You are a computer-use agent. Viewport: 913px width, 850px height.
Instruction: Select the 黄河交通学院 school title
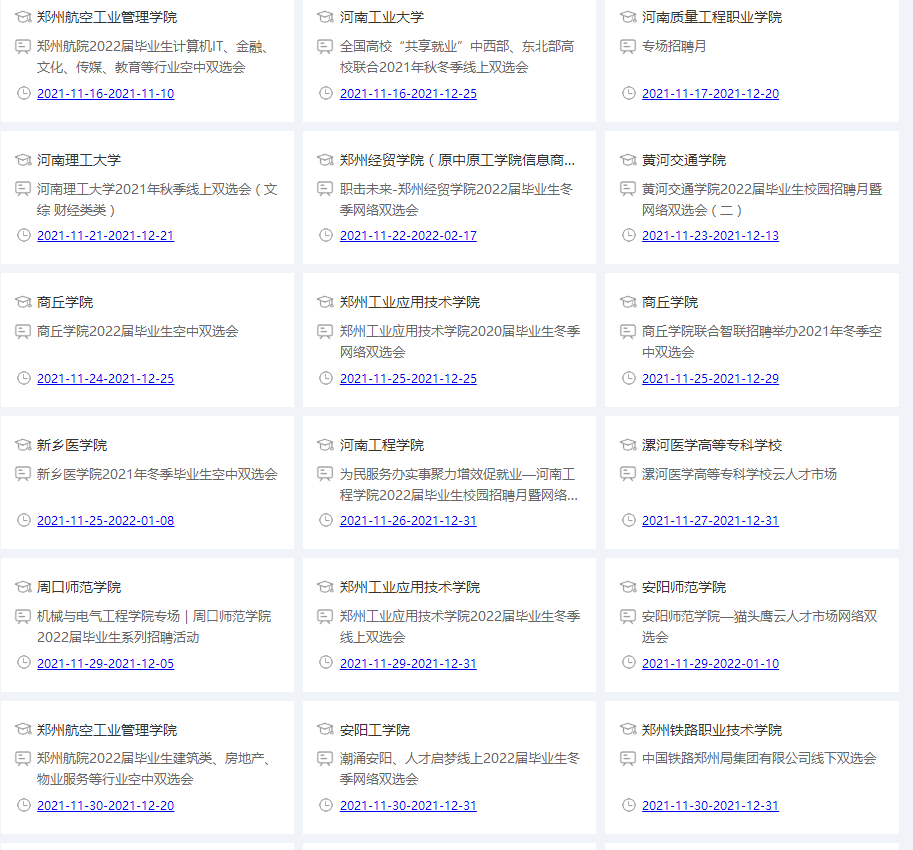(684, 160)
